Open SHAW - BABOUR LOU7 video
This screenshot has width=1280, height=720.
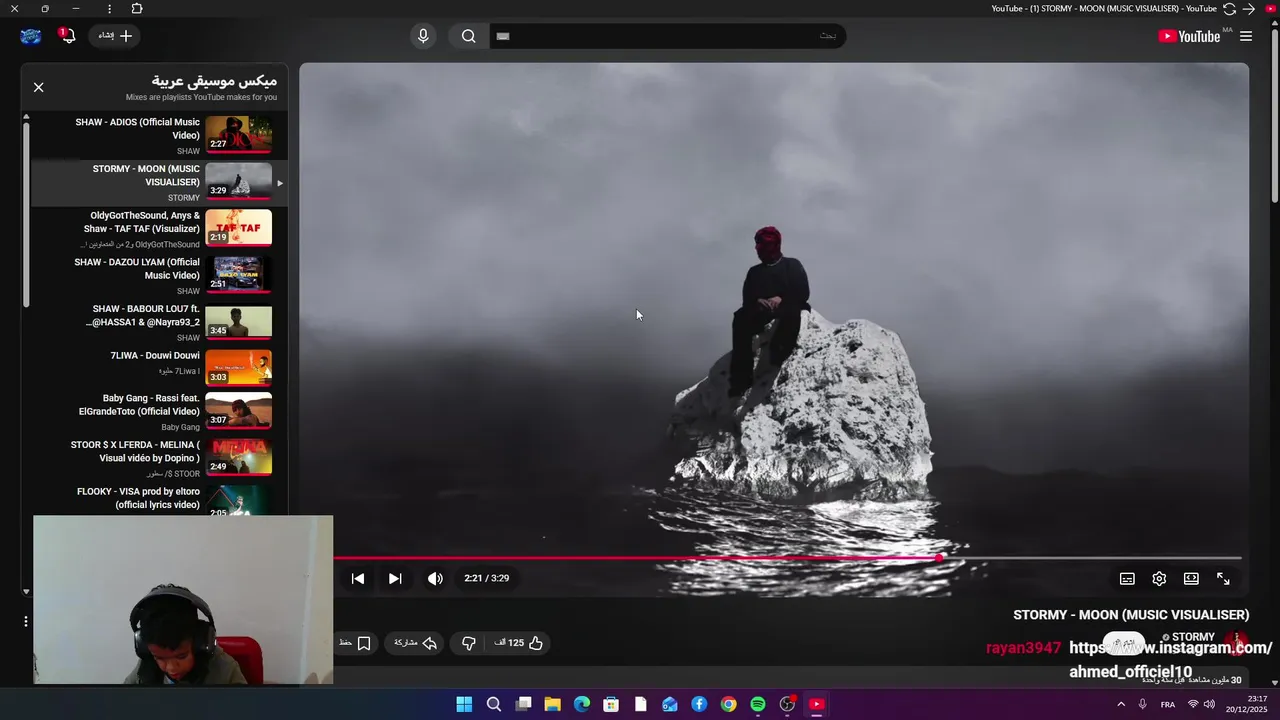pos(160,322)
